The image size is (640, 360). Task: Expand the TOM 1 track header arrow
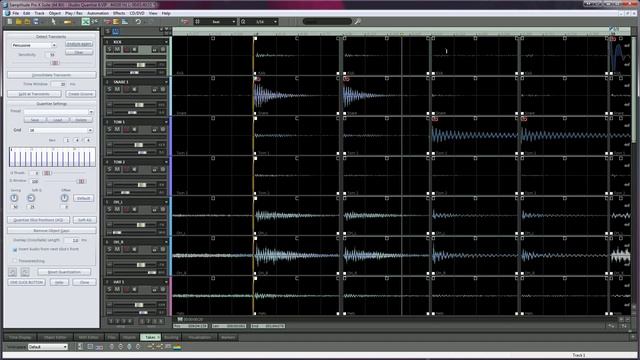click(166, 122)
